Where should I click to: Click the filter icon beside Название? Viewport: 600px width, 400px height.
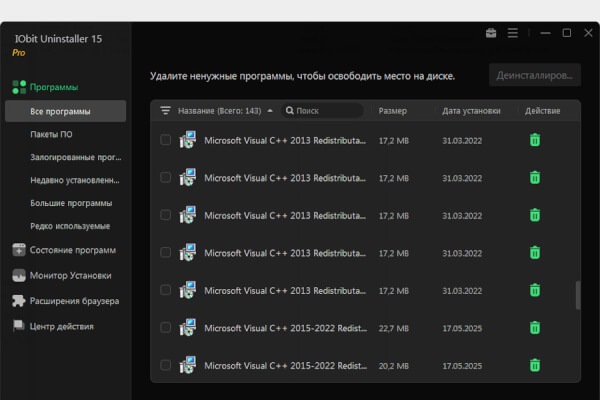[x=165, y=111]
